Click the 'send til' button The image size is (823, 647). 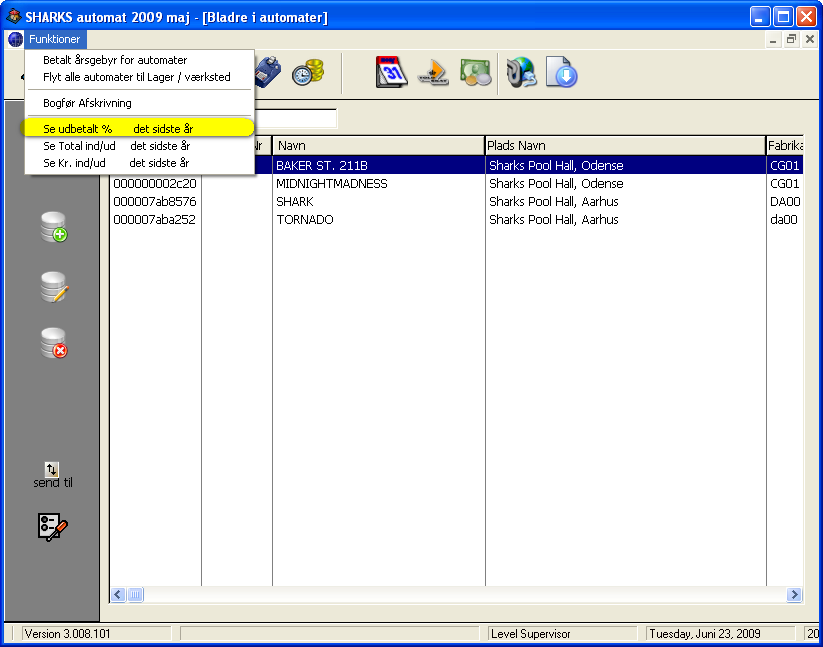tap(52, 475)
